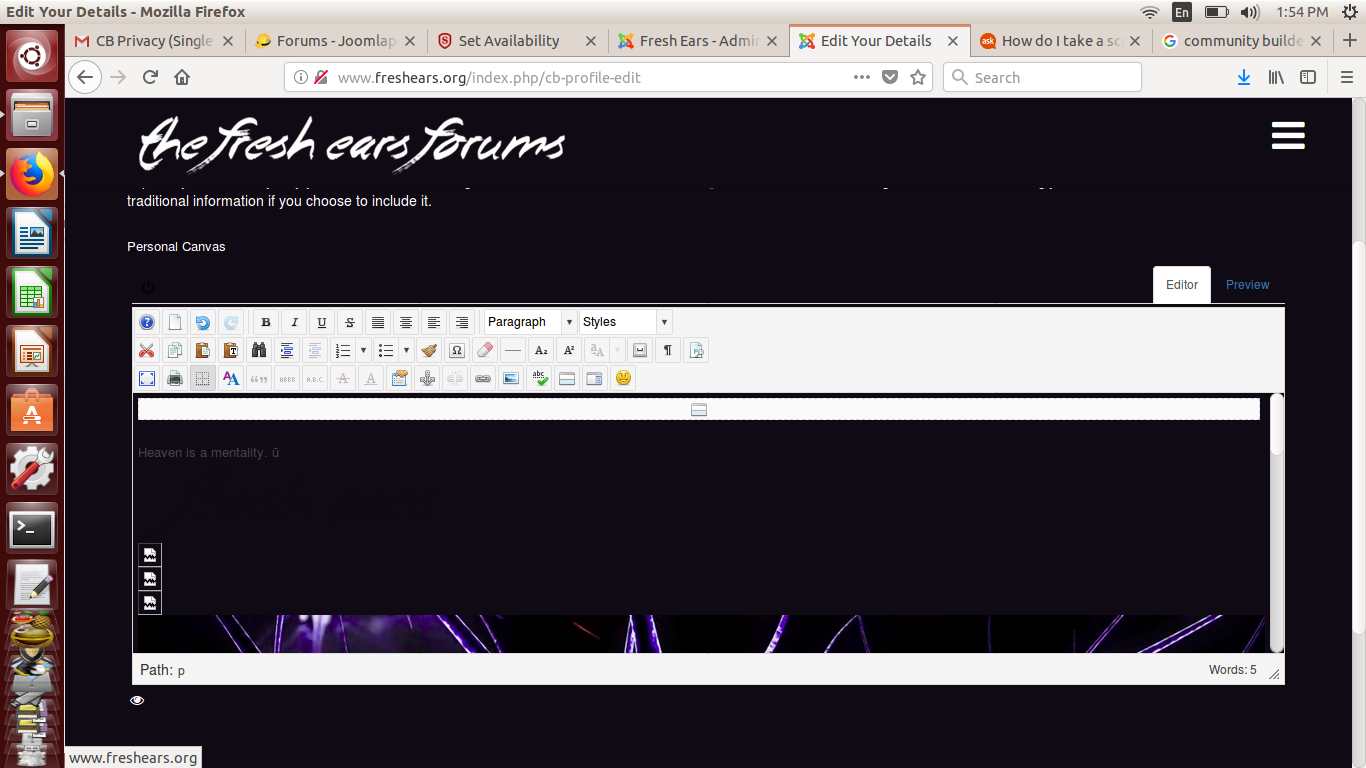The height and width of the screenshot is (768, 1366).
Task: Insert special character Omega icon
Action: (x=457, y=350)
